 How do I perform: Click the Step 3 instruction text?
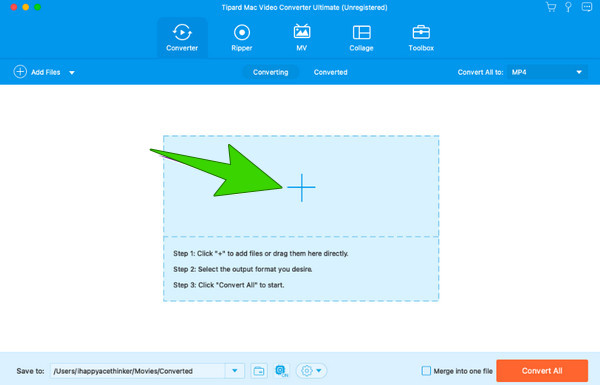click(228, 285)
